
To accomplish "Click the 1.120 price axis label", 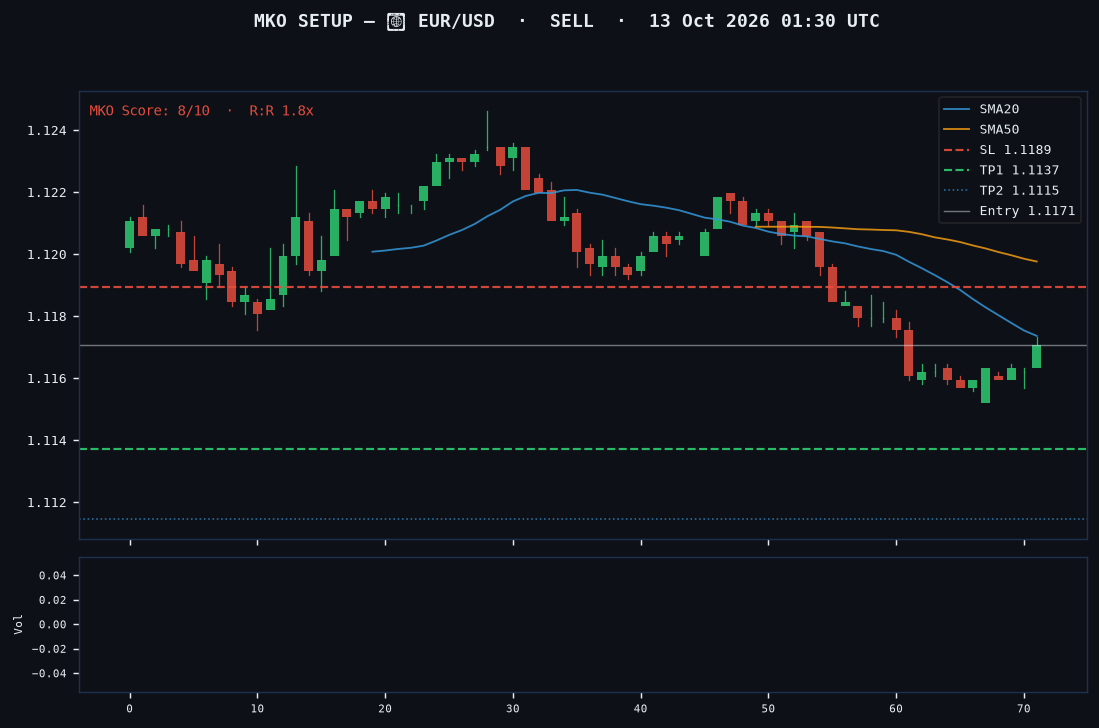I will [x=46, y=255].
